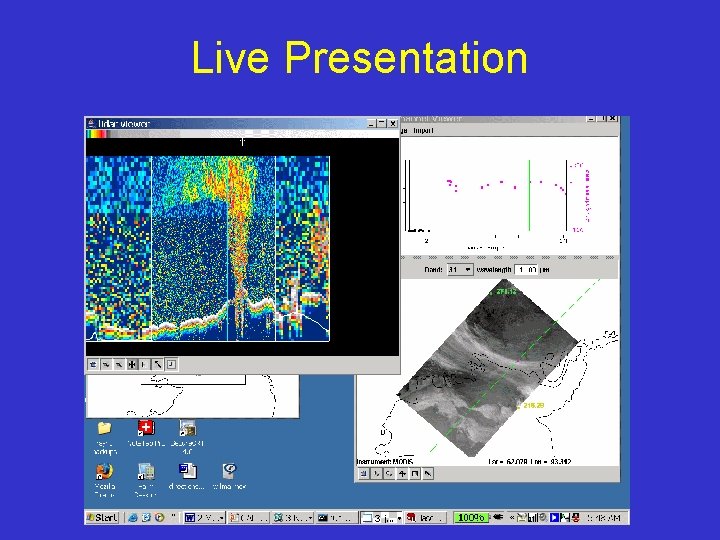This screenshot has height=540, width=720.
Task: Select the arrow pointer tool in multichannel viewer toolbar
Action: (x=428, y=473)
